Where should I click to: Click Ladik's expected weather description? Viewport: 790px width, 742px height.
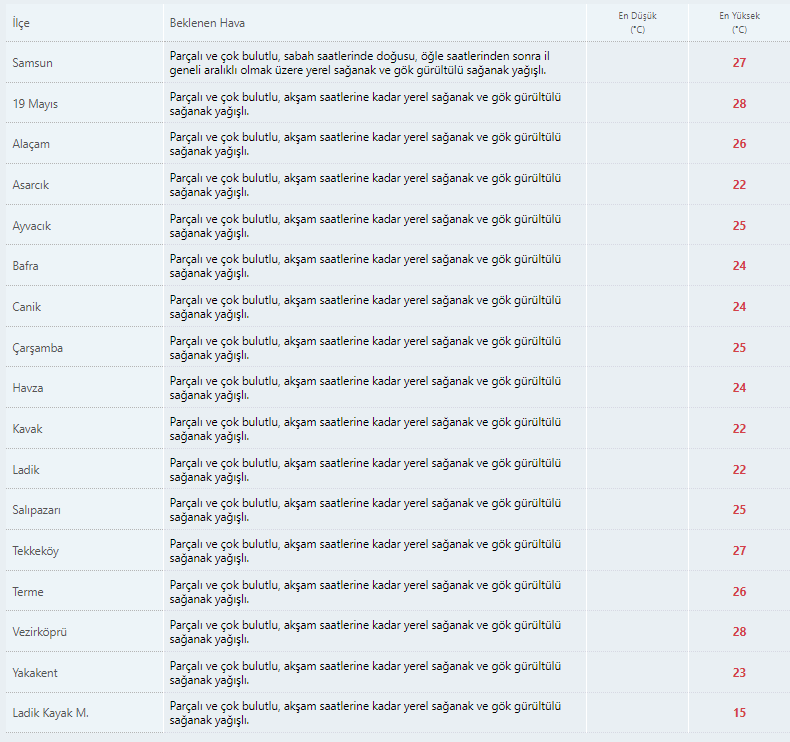(x=365, y=470)
